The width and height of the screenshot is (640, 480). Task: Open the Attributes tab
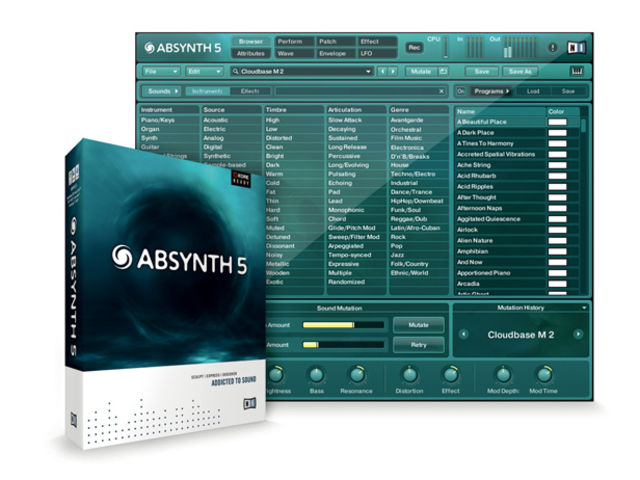click(x=251, y=53)
